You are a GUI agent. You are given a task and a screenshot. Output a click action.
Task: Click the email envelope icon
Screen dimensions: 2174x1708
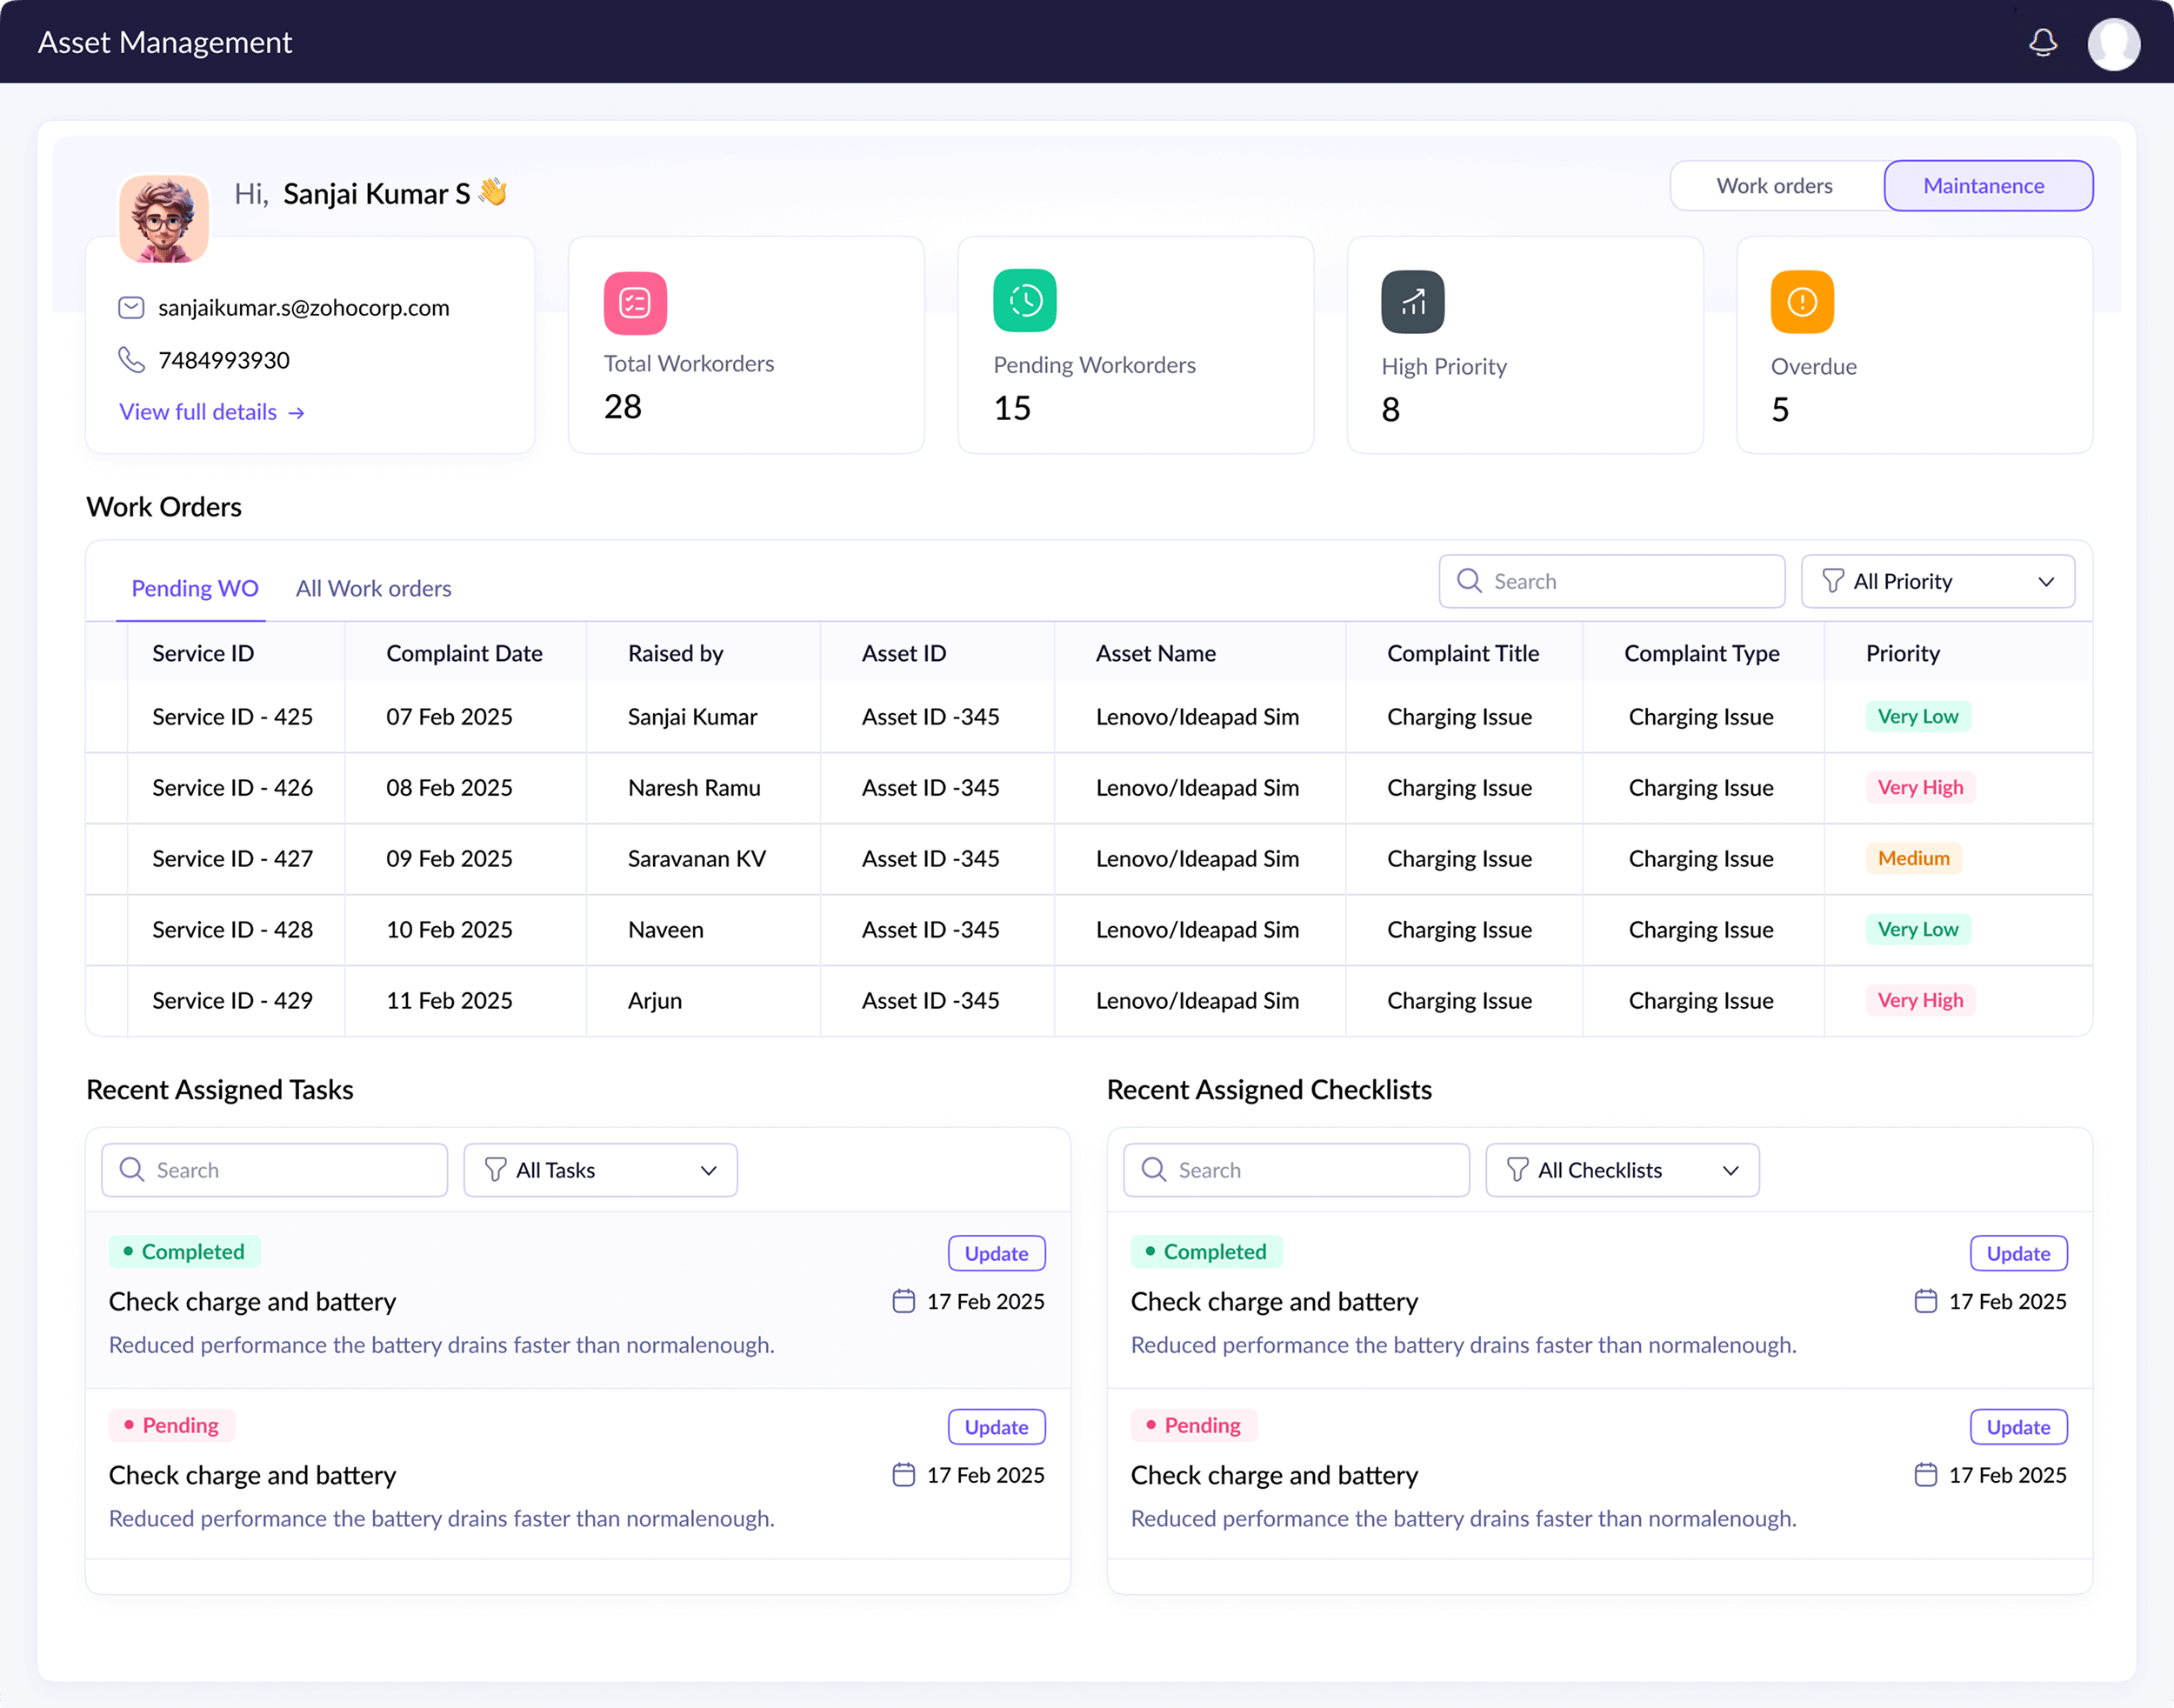131,308
